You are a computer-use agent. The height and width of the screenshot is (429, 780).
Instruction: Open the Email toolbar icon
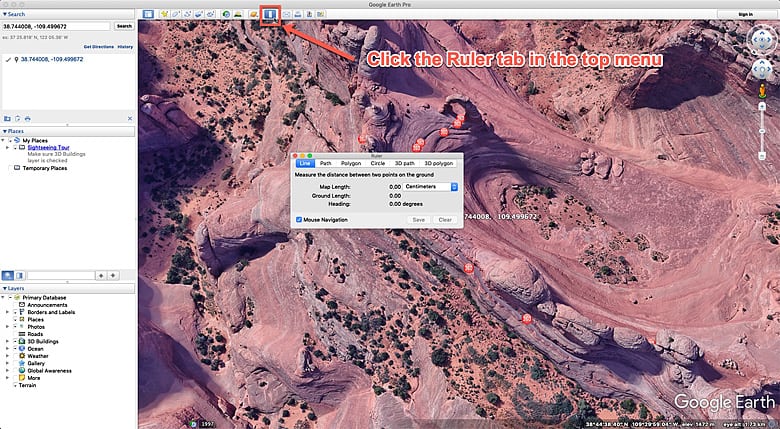tap(287, 14)
